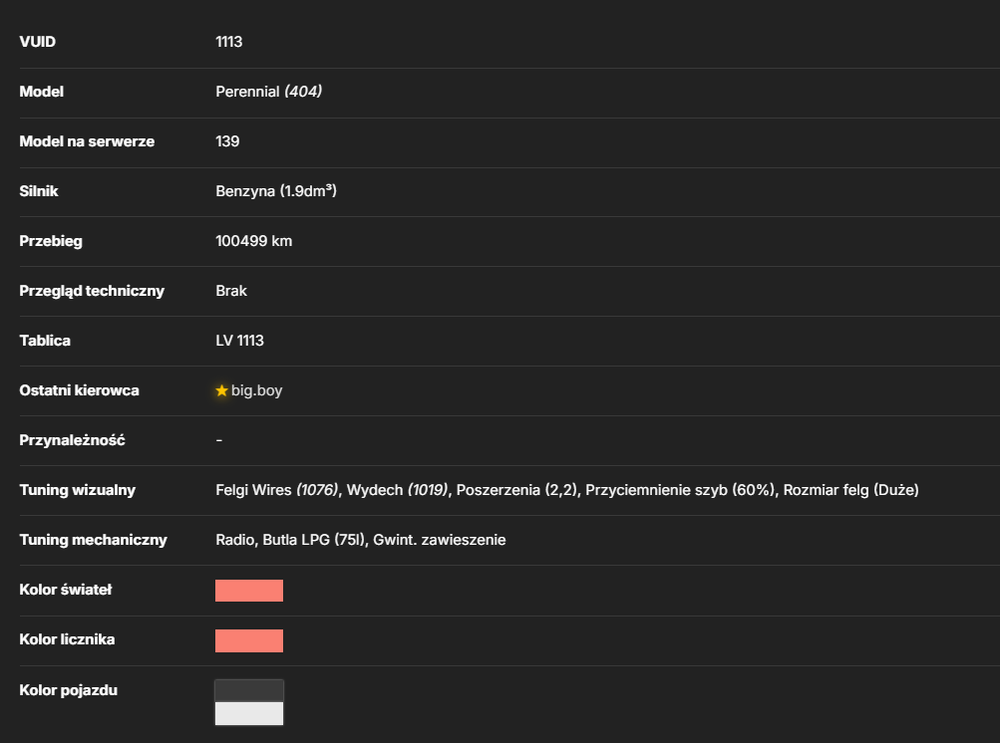Click the Przegląd techniczny label
Viewport: 1000px width, 743px height.
pos(92,290)
